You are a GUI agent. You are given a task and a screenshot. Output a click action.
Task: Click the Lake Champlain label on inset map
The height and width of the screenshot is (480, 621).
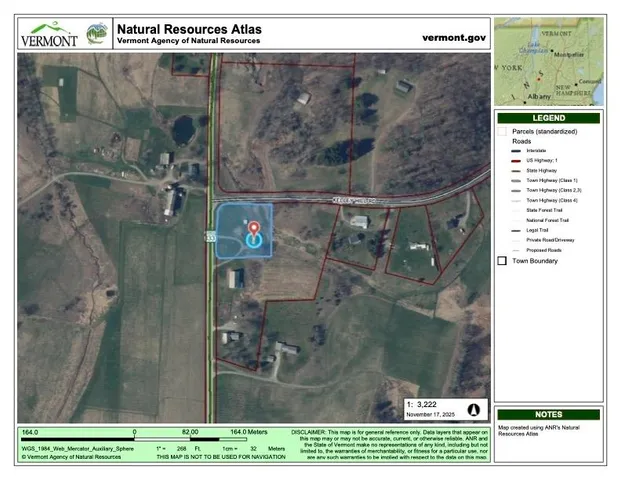(x=533, y=48)
